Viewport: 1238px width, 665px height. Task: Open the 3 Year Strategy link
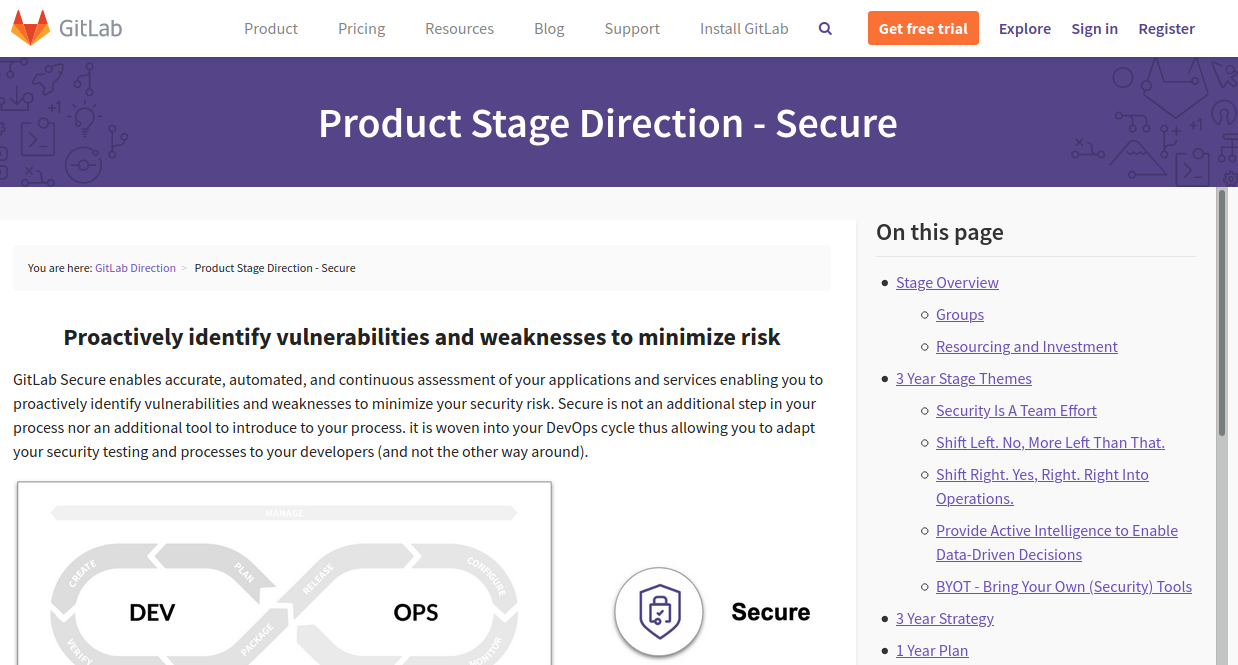point(945,619)
